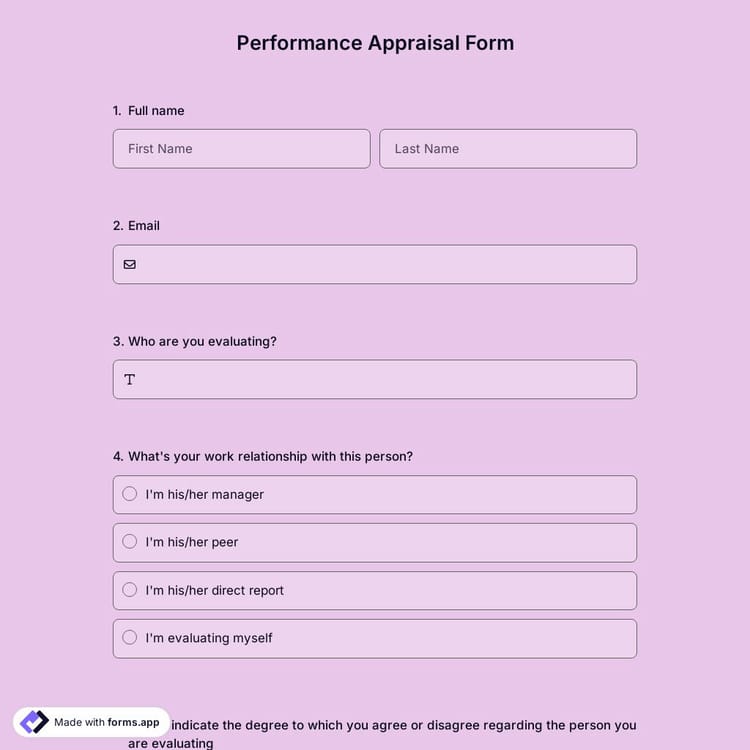This screenshot has height=750, width=750.
Task: Click the 'Who are you evaluating?' question label
Action: (x=202, y=341)
